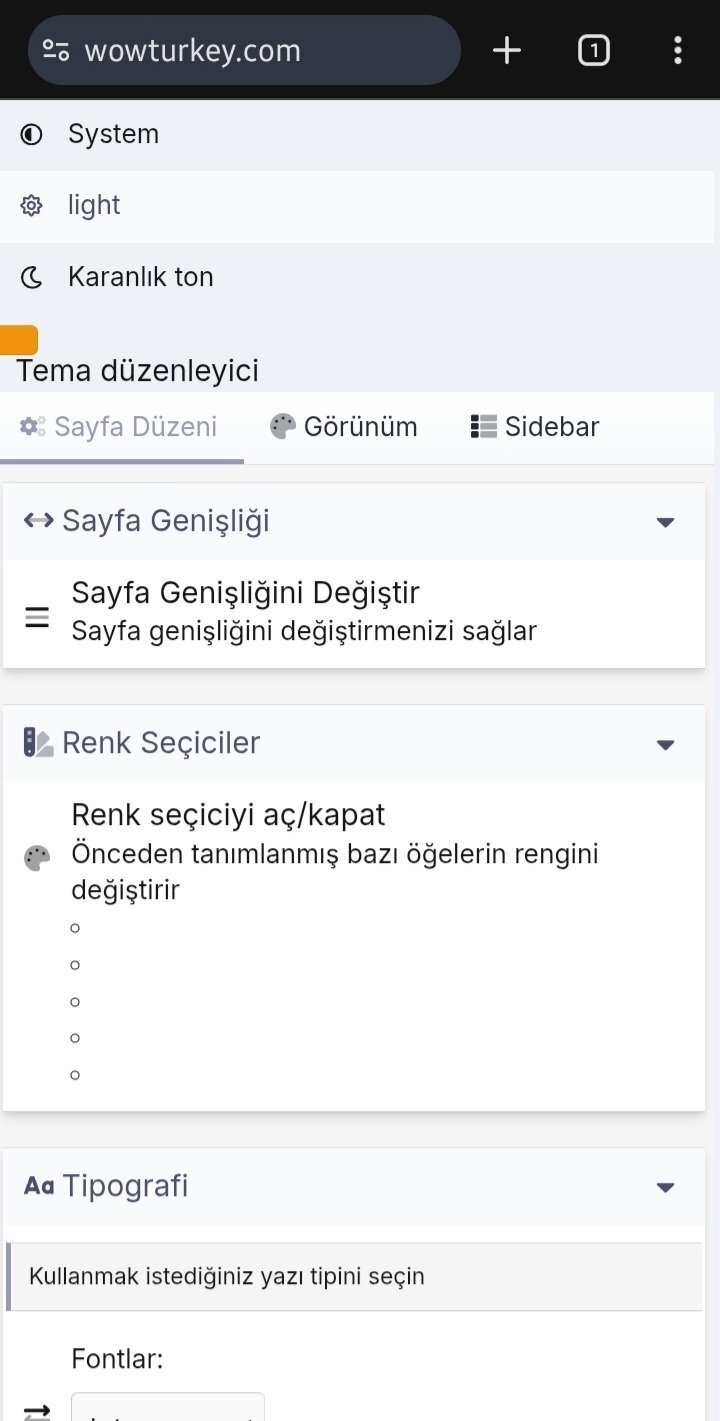Switch to the Görünüm tab
Viewport: 720px width, 1421px height.
click(x=344, y=427)
